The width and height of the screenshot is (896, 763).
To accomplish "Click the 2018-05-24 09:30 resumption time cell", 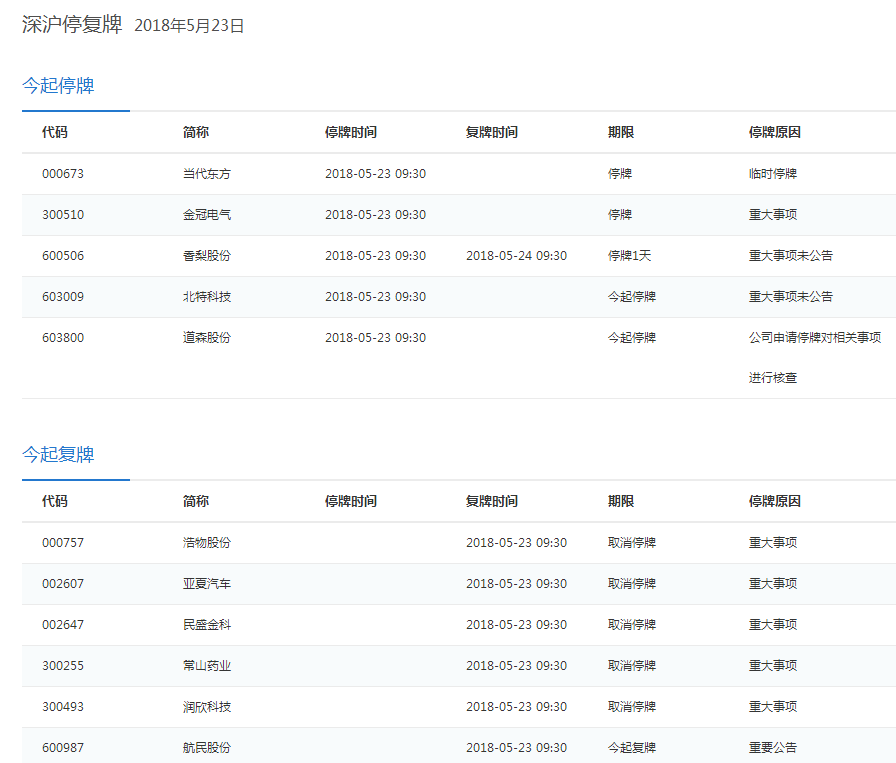I will [x=516, y=256].
